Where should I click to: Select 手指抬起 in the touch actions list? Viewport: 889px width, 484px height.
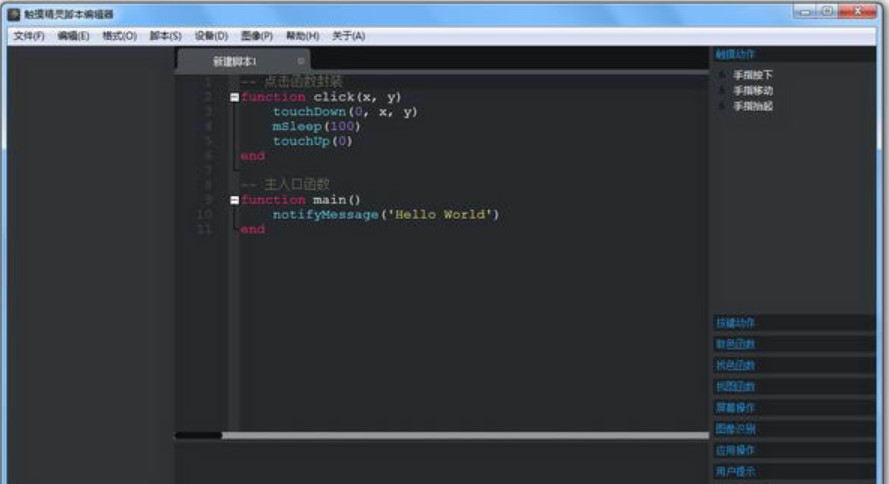(752, 106)
